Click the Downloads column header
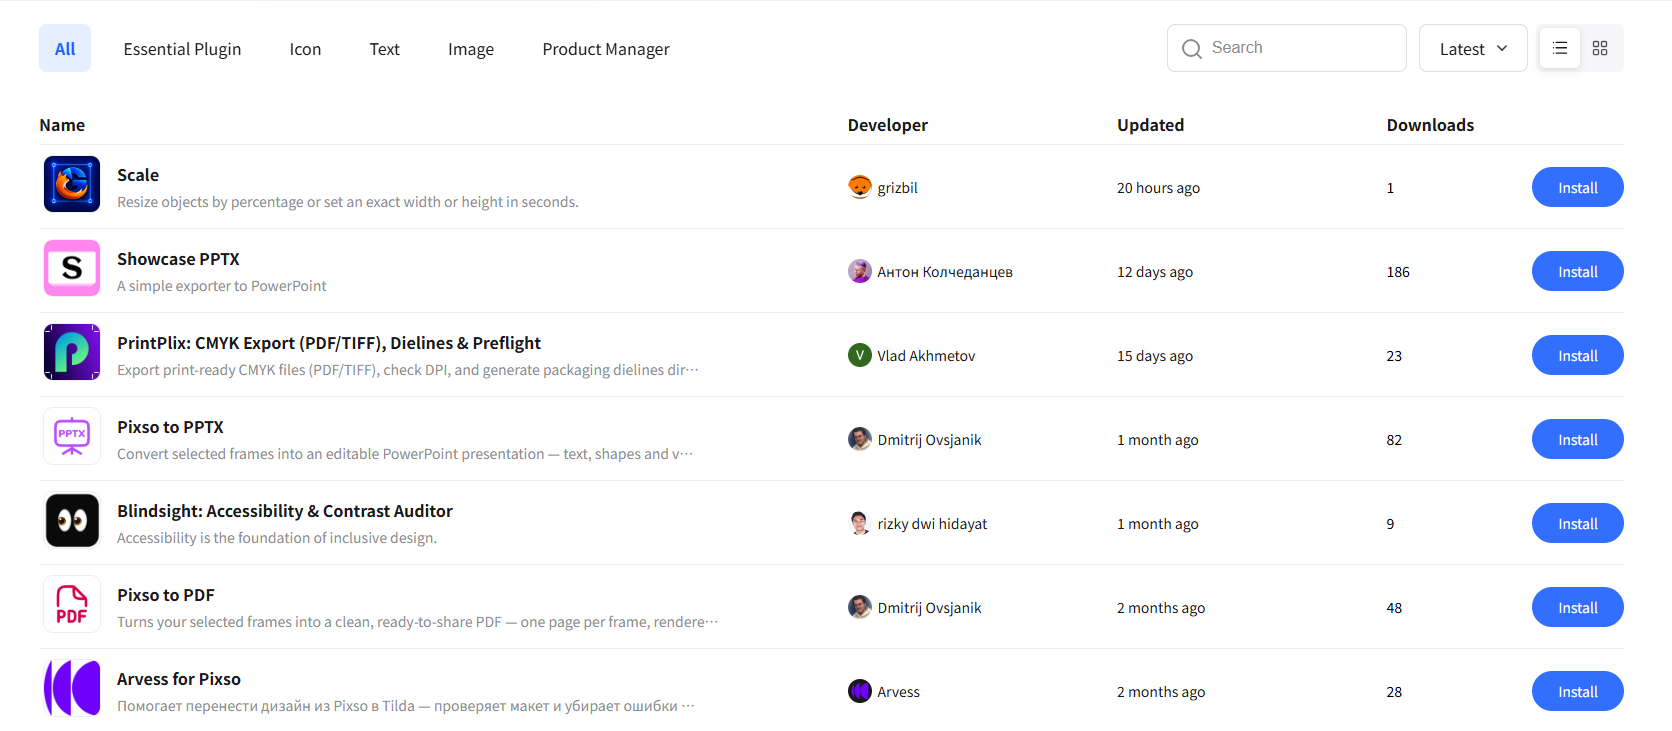 click(x=1430, y=125)
